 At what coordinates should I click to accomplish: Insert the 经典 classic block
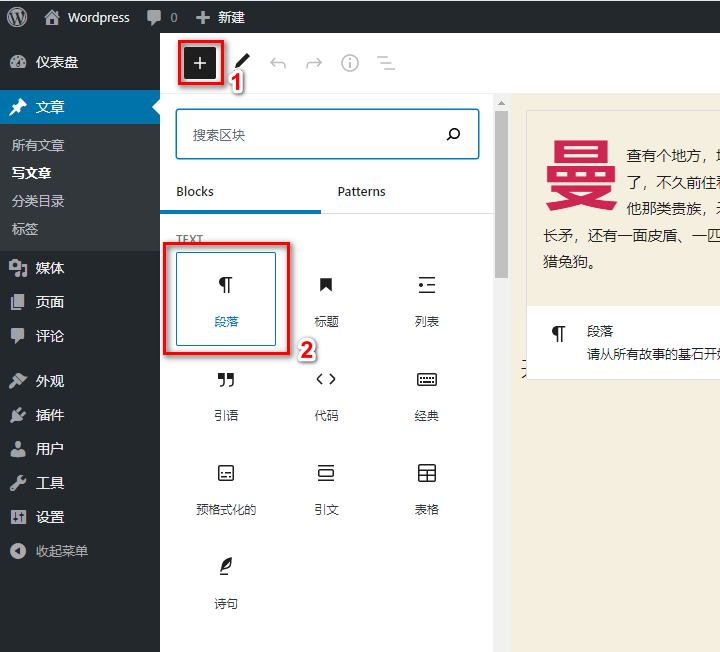point(427,393)
